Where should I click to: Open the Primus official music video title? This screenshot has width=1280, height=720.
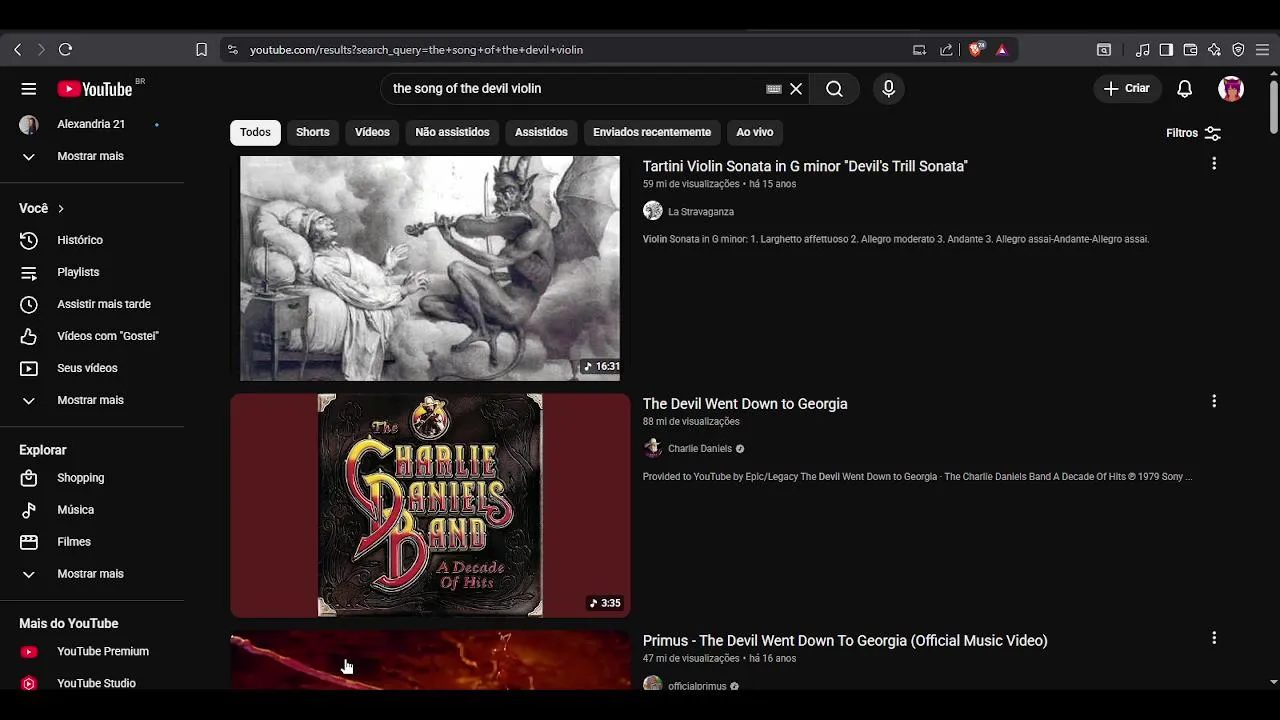845,641
